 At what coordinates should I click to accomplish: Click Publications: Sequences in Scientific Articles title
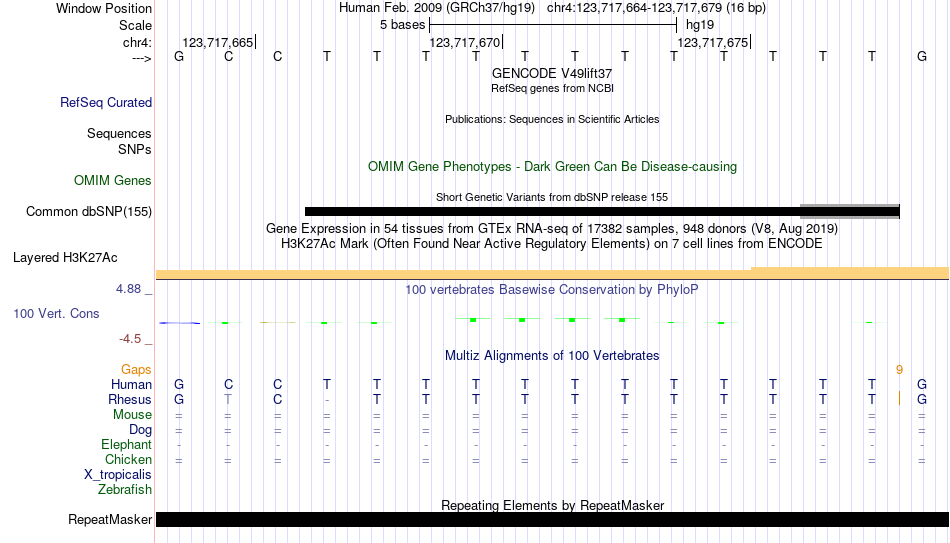click(x=552, y=119)
